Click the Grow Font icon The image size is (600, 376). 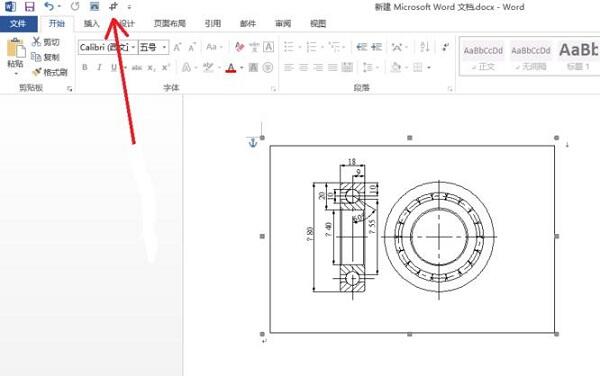coord(177,47)
